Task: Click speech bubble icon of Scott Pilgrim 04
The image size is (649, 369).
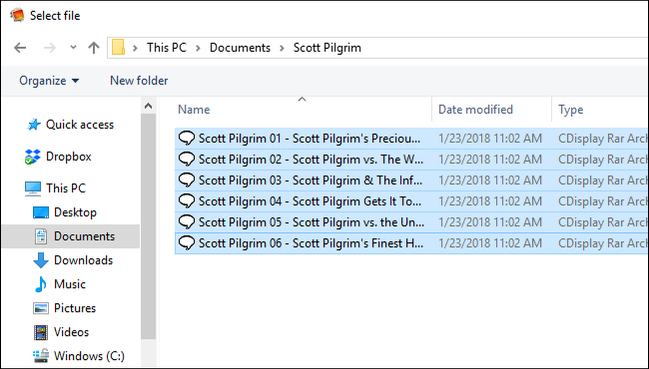Action: pos(187,201)
